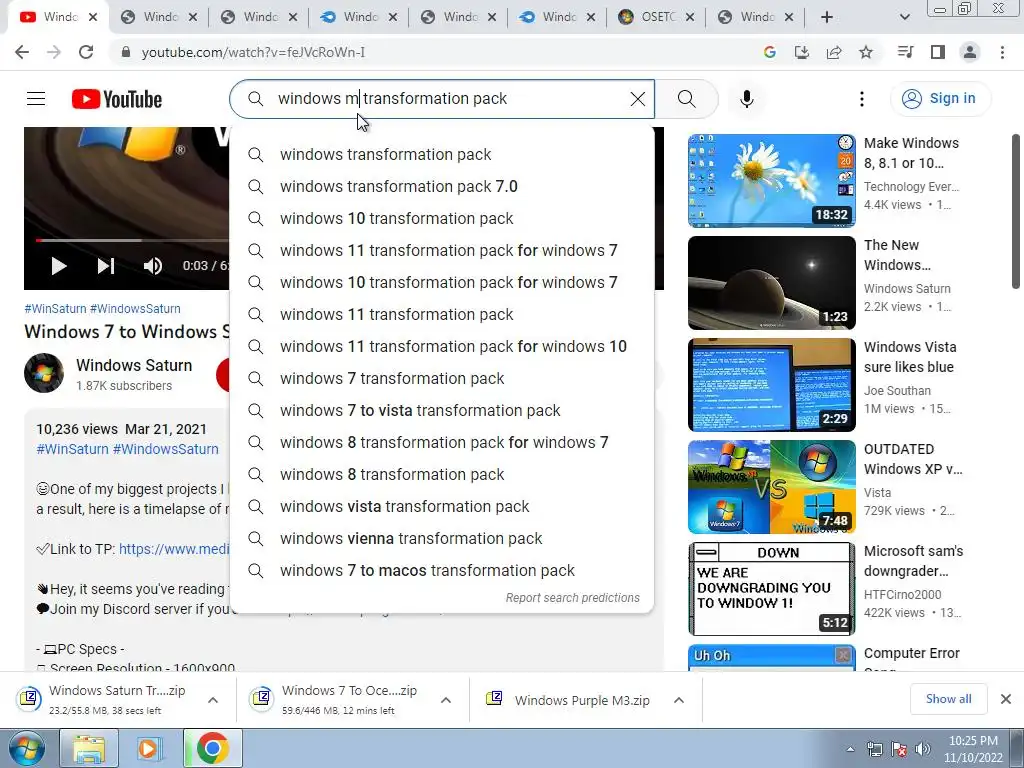Show hidden tray icons arrow
The height and width of the screenshot is (768, 1024).
pyautogui.click(x=850, y=749)
